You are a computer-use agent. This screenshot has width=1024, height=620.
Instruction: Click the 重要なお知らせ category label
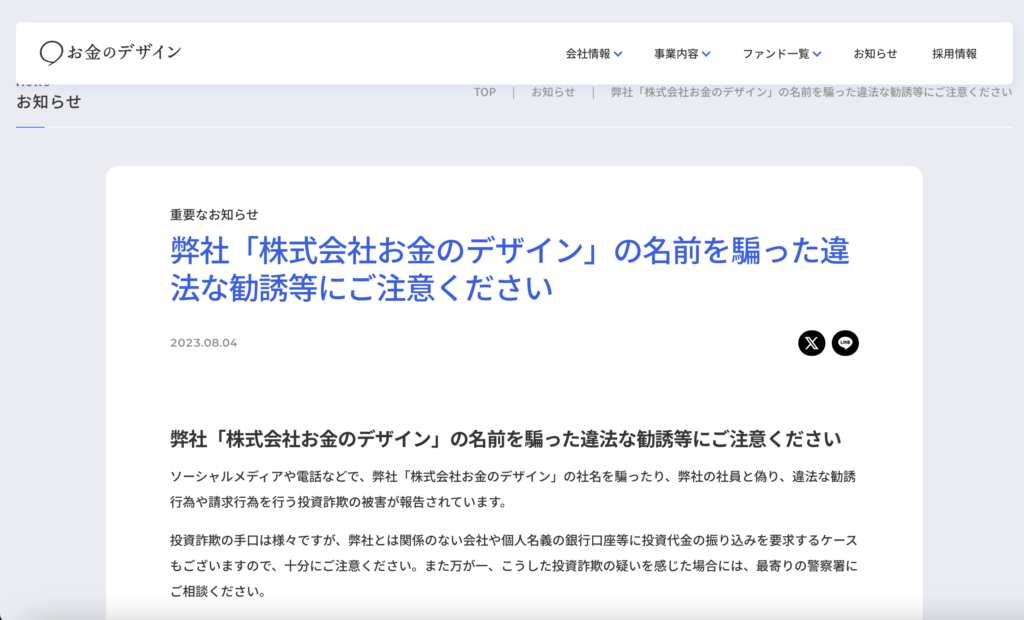point(214,214)
